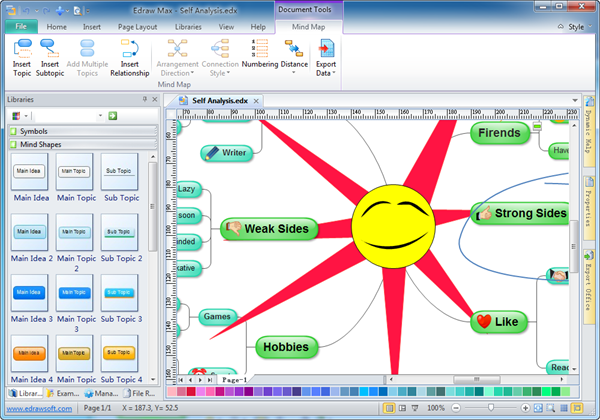The height and width of the screenshot is (420, 600).
Task: Collapse the Mind Shapes library section
Action: [12, 145]
